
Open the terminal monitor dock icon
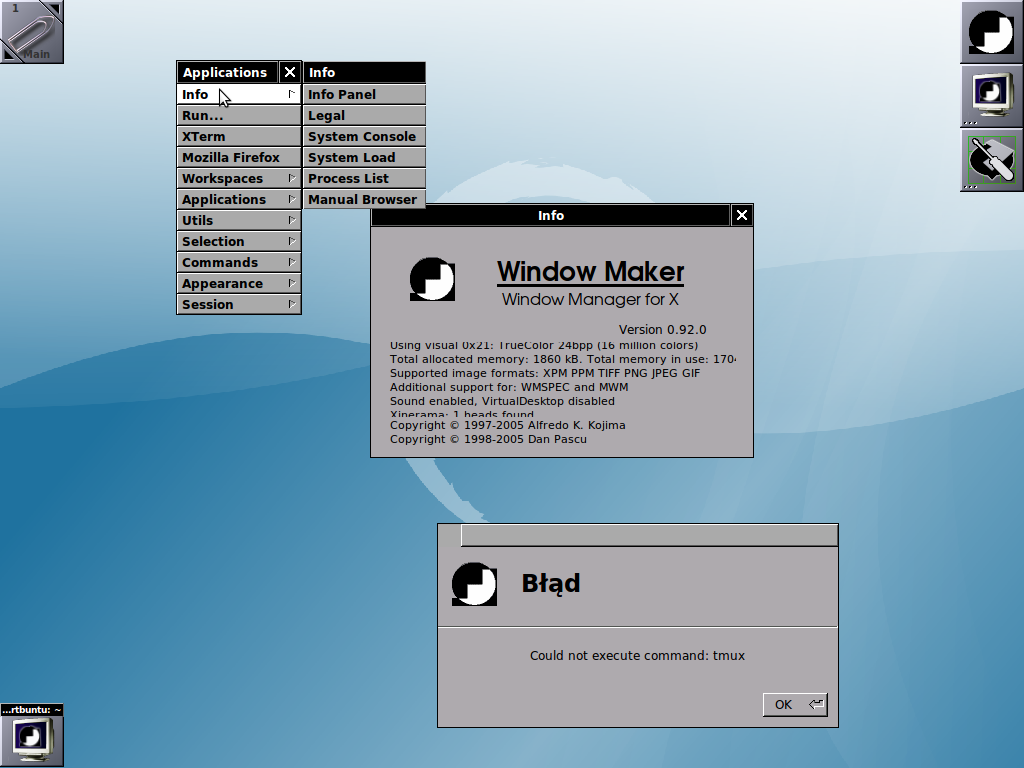coord(991,95)
